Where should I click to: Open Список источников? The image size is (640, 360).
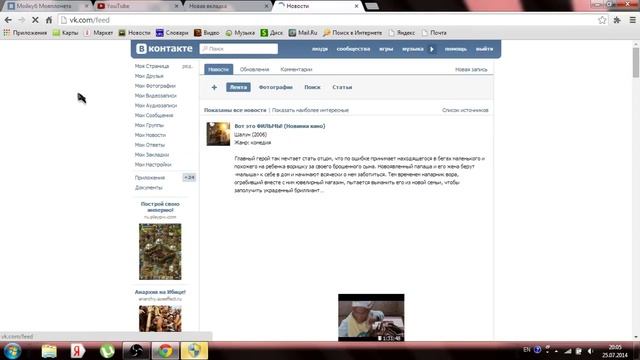tap(465, 110)
